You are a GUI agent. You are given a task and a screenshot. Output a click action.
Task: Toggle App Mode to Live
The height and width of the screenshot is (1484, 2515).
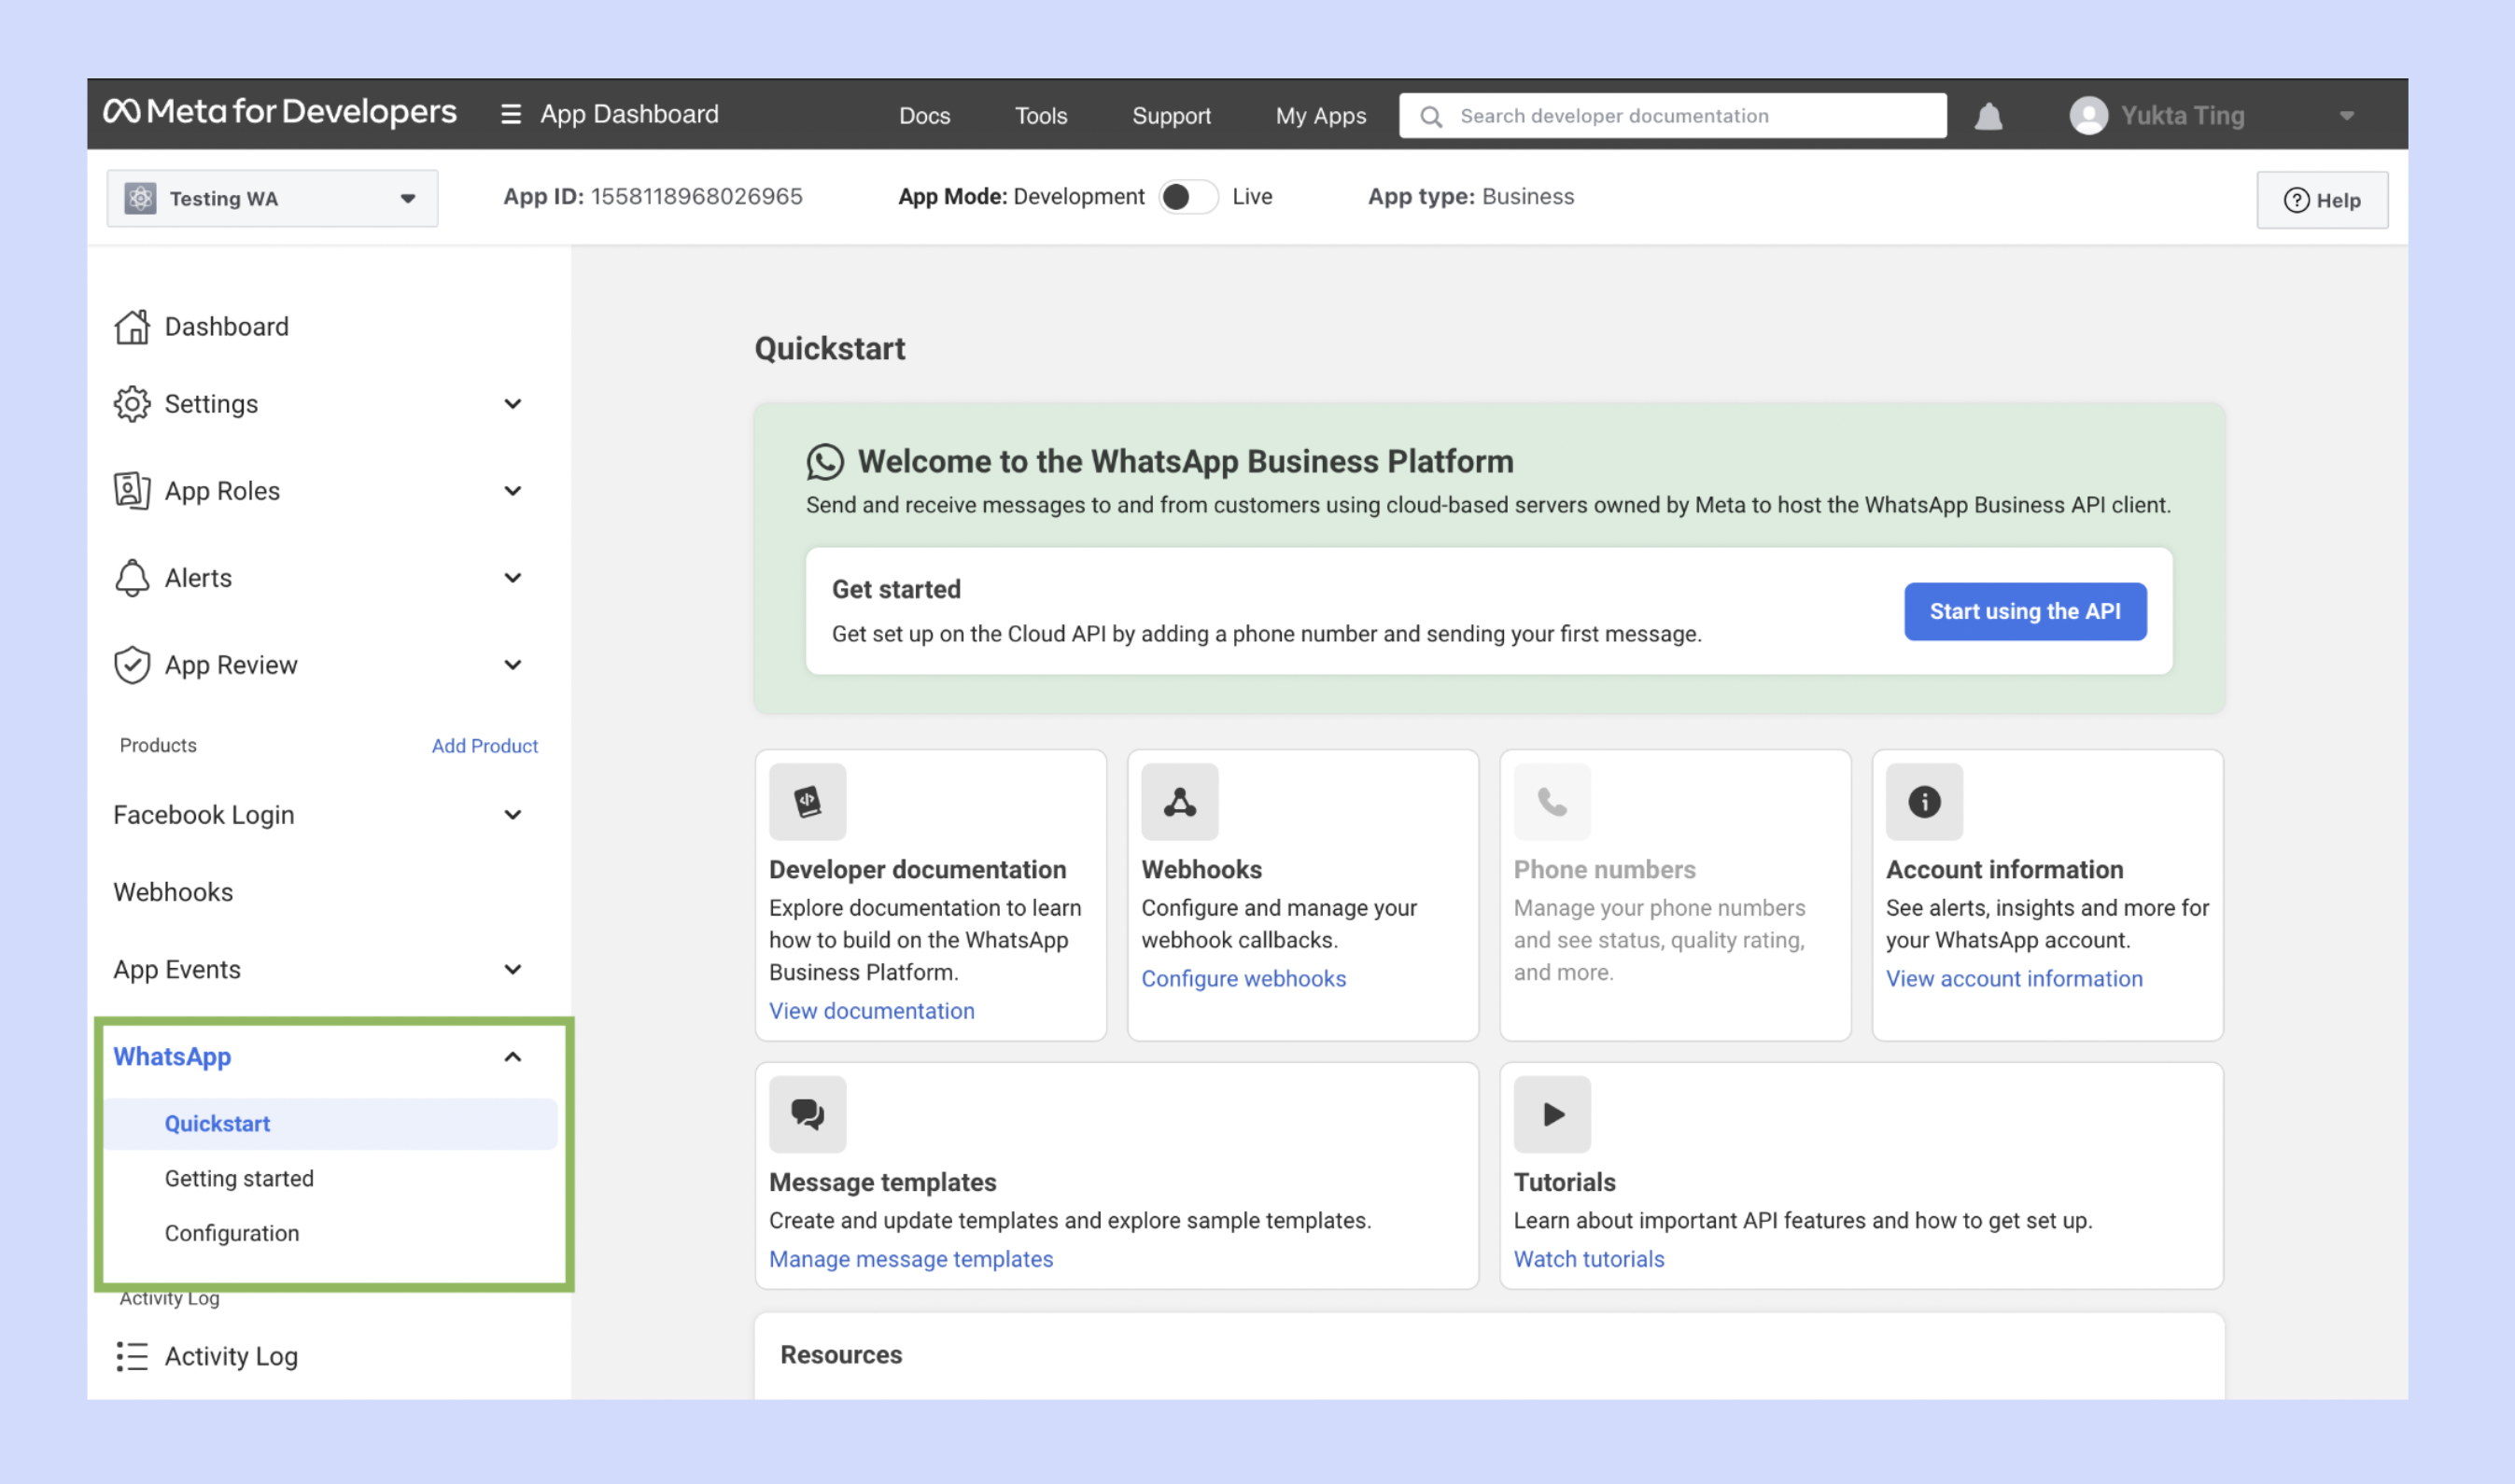click(1188, 197)
